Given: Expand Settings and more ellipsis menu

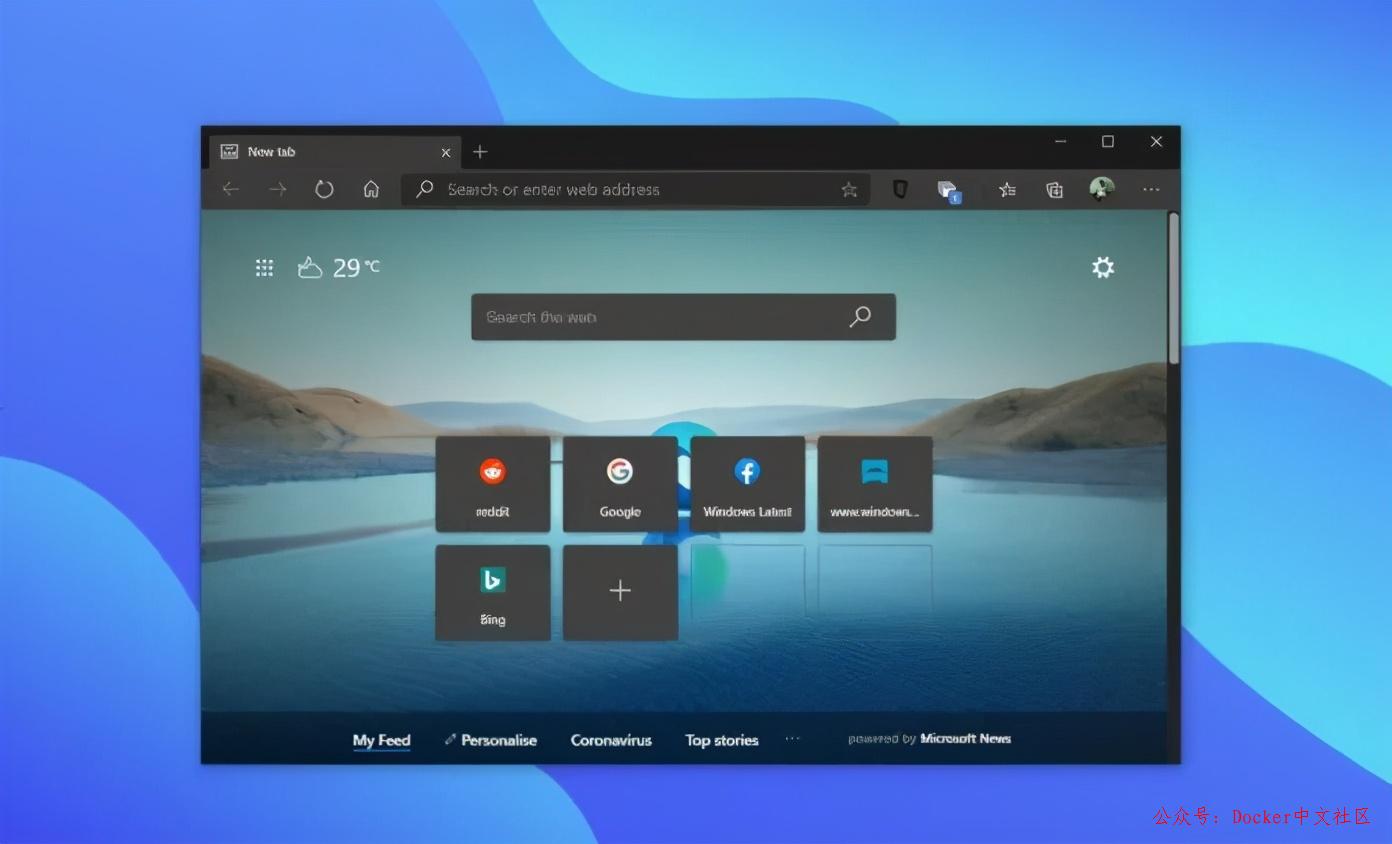Looking at the screenshot, I should tap(1151, 189).
